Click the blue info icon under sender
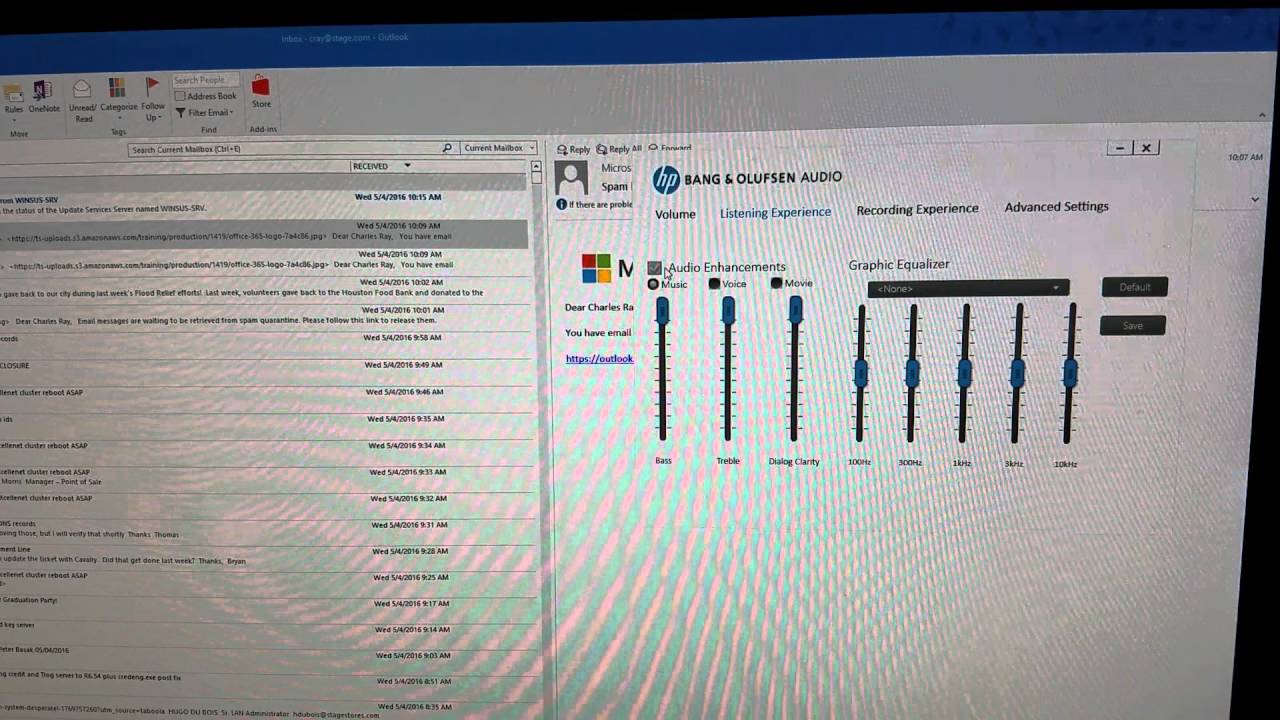This screenshot has width=1280, height=720. pos(561,204)
